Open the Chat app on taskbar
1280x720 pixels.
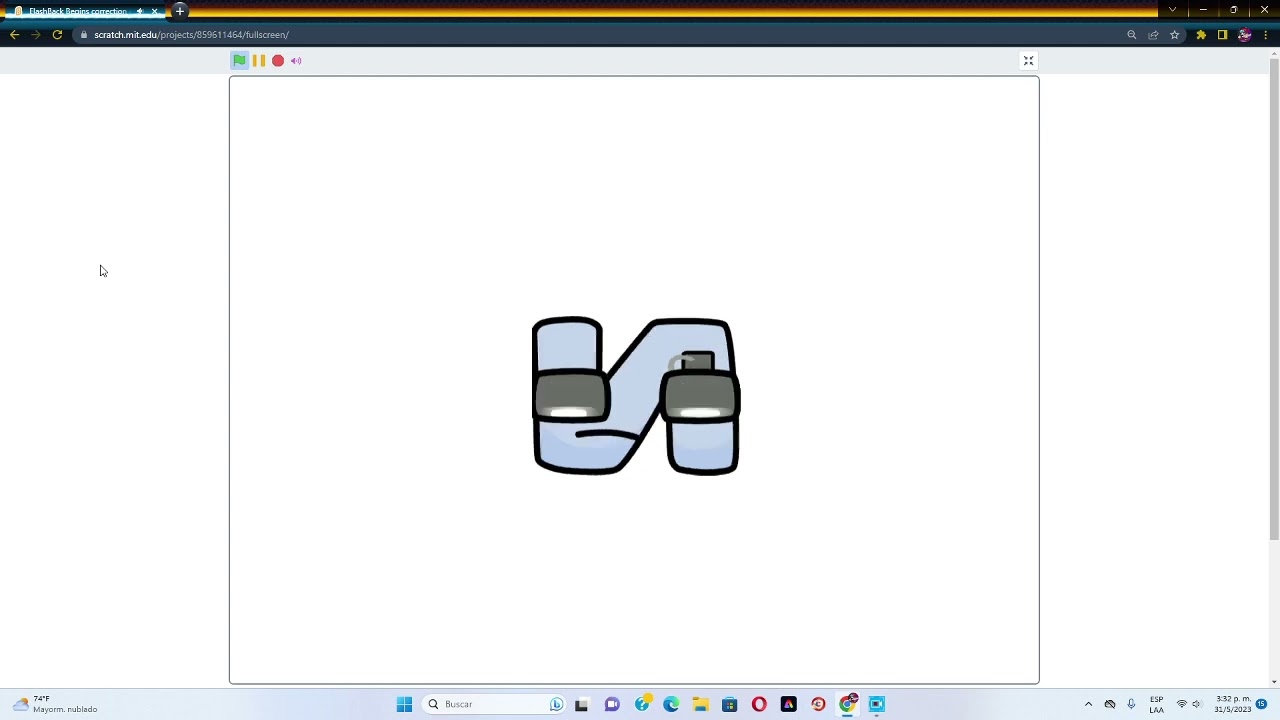click(612, 704)
